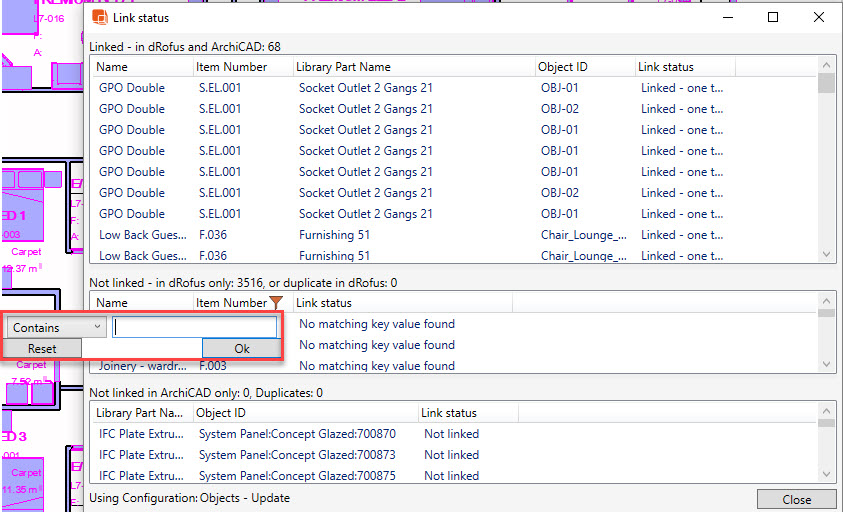The height and width of the screenshot is (512, 843).
Task: Maximize the Link status window
Action: 773,17
